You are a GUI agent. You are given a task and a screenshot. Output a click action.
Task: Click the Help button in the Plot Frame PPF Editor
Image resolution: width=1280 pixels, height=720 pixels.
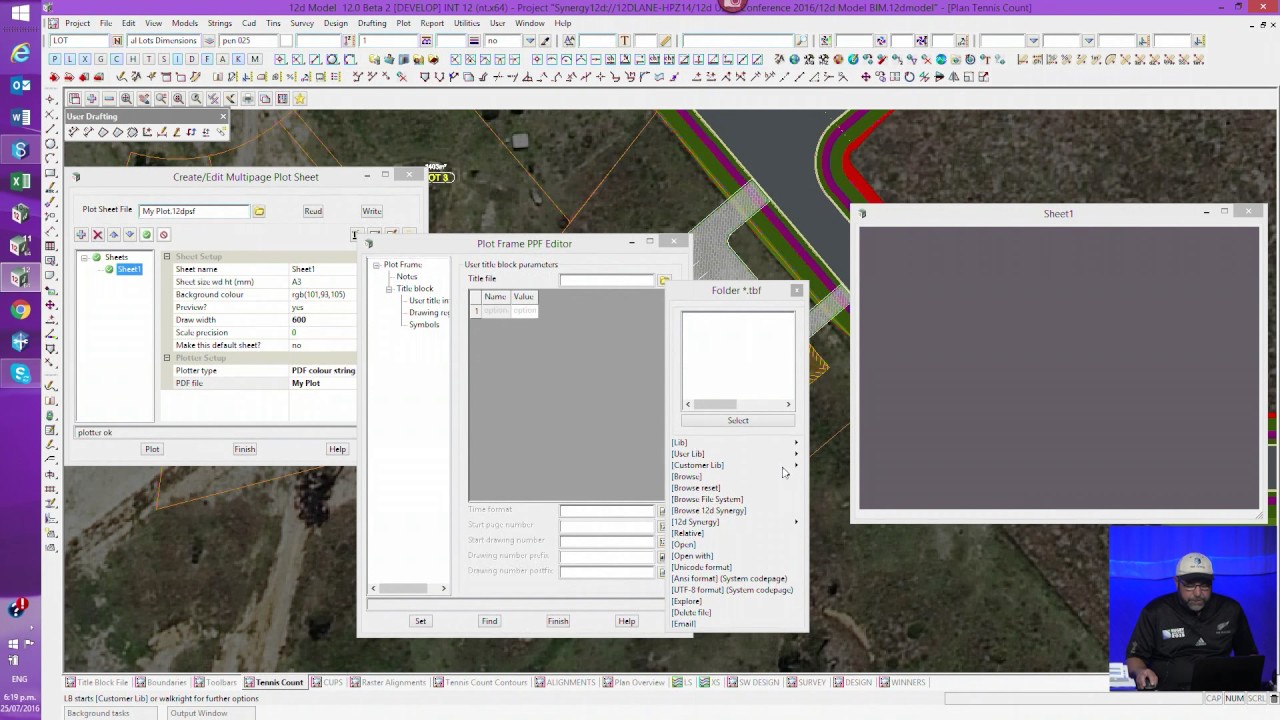pos(627,621)
